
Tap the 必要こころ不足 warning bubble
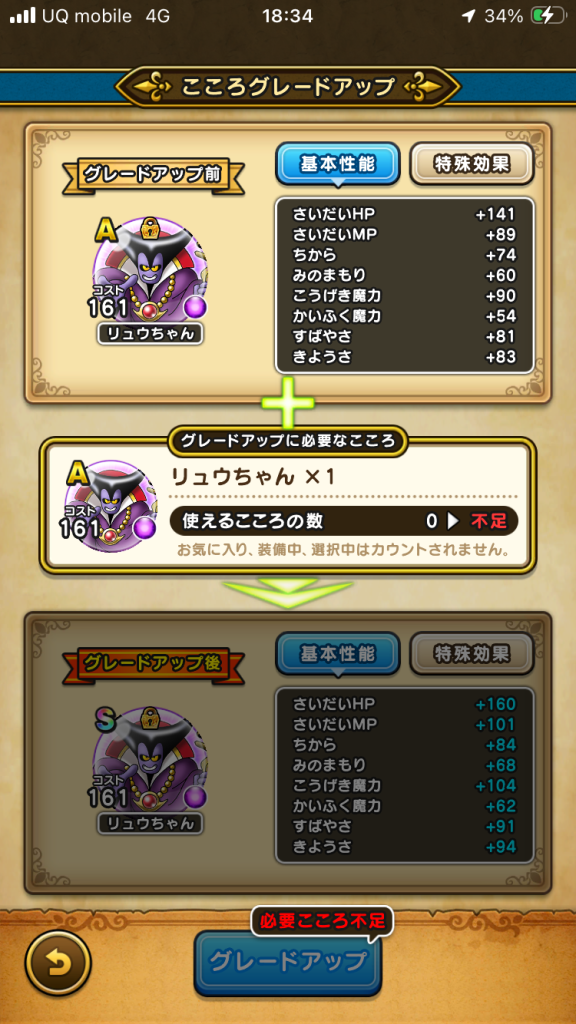(323, 921)
